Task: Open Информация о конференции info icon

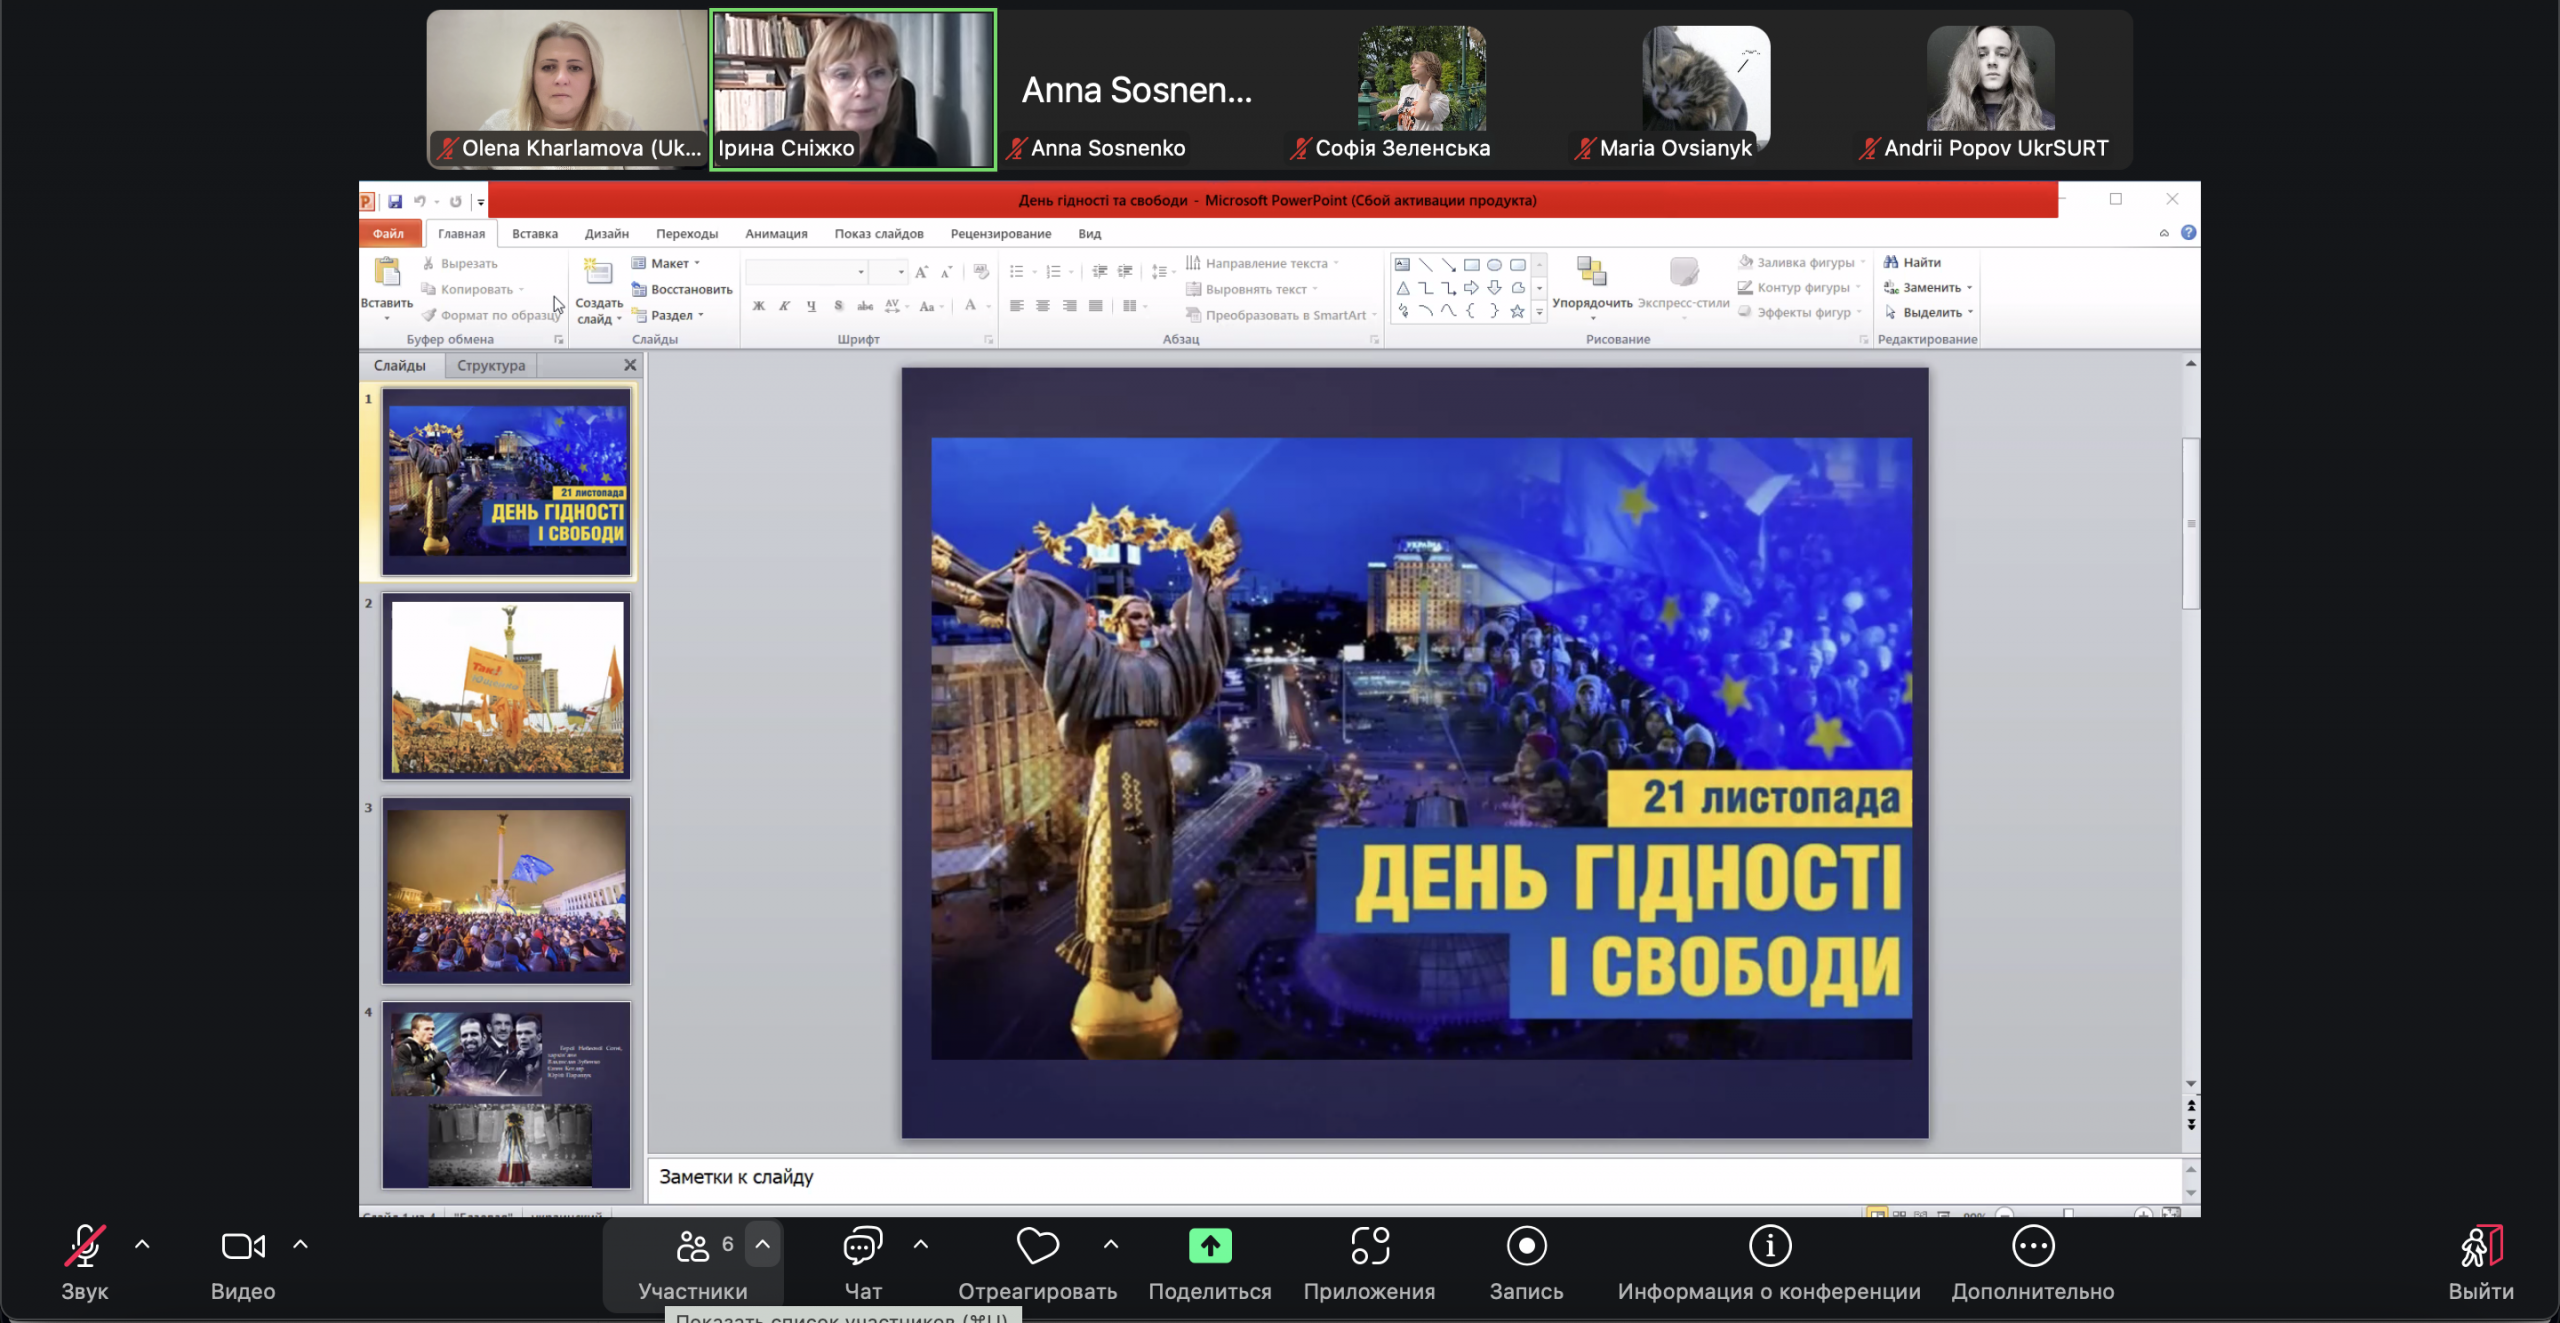Action: point(1769,1246)
